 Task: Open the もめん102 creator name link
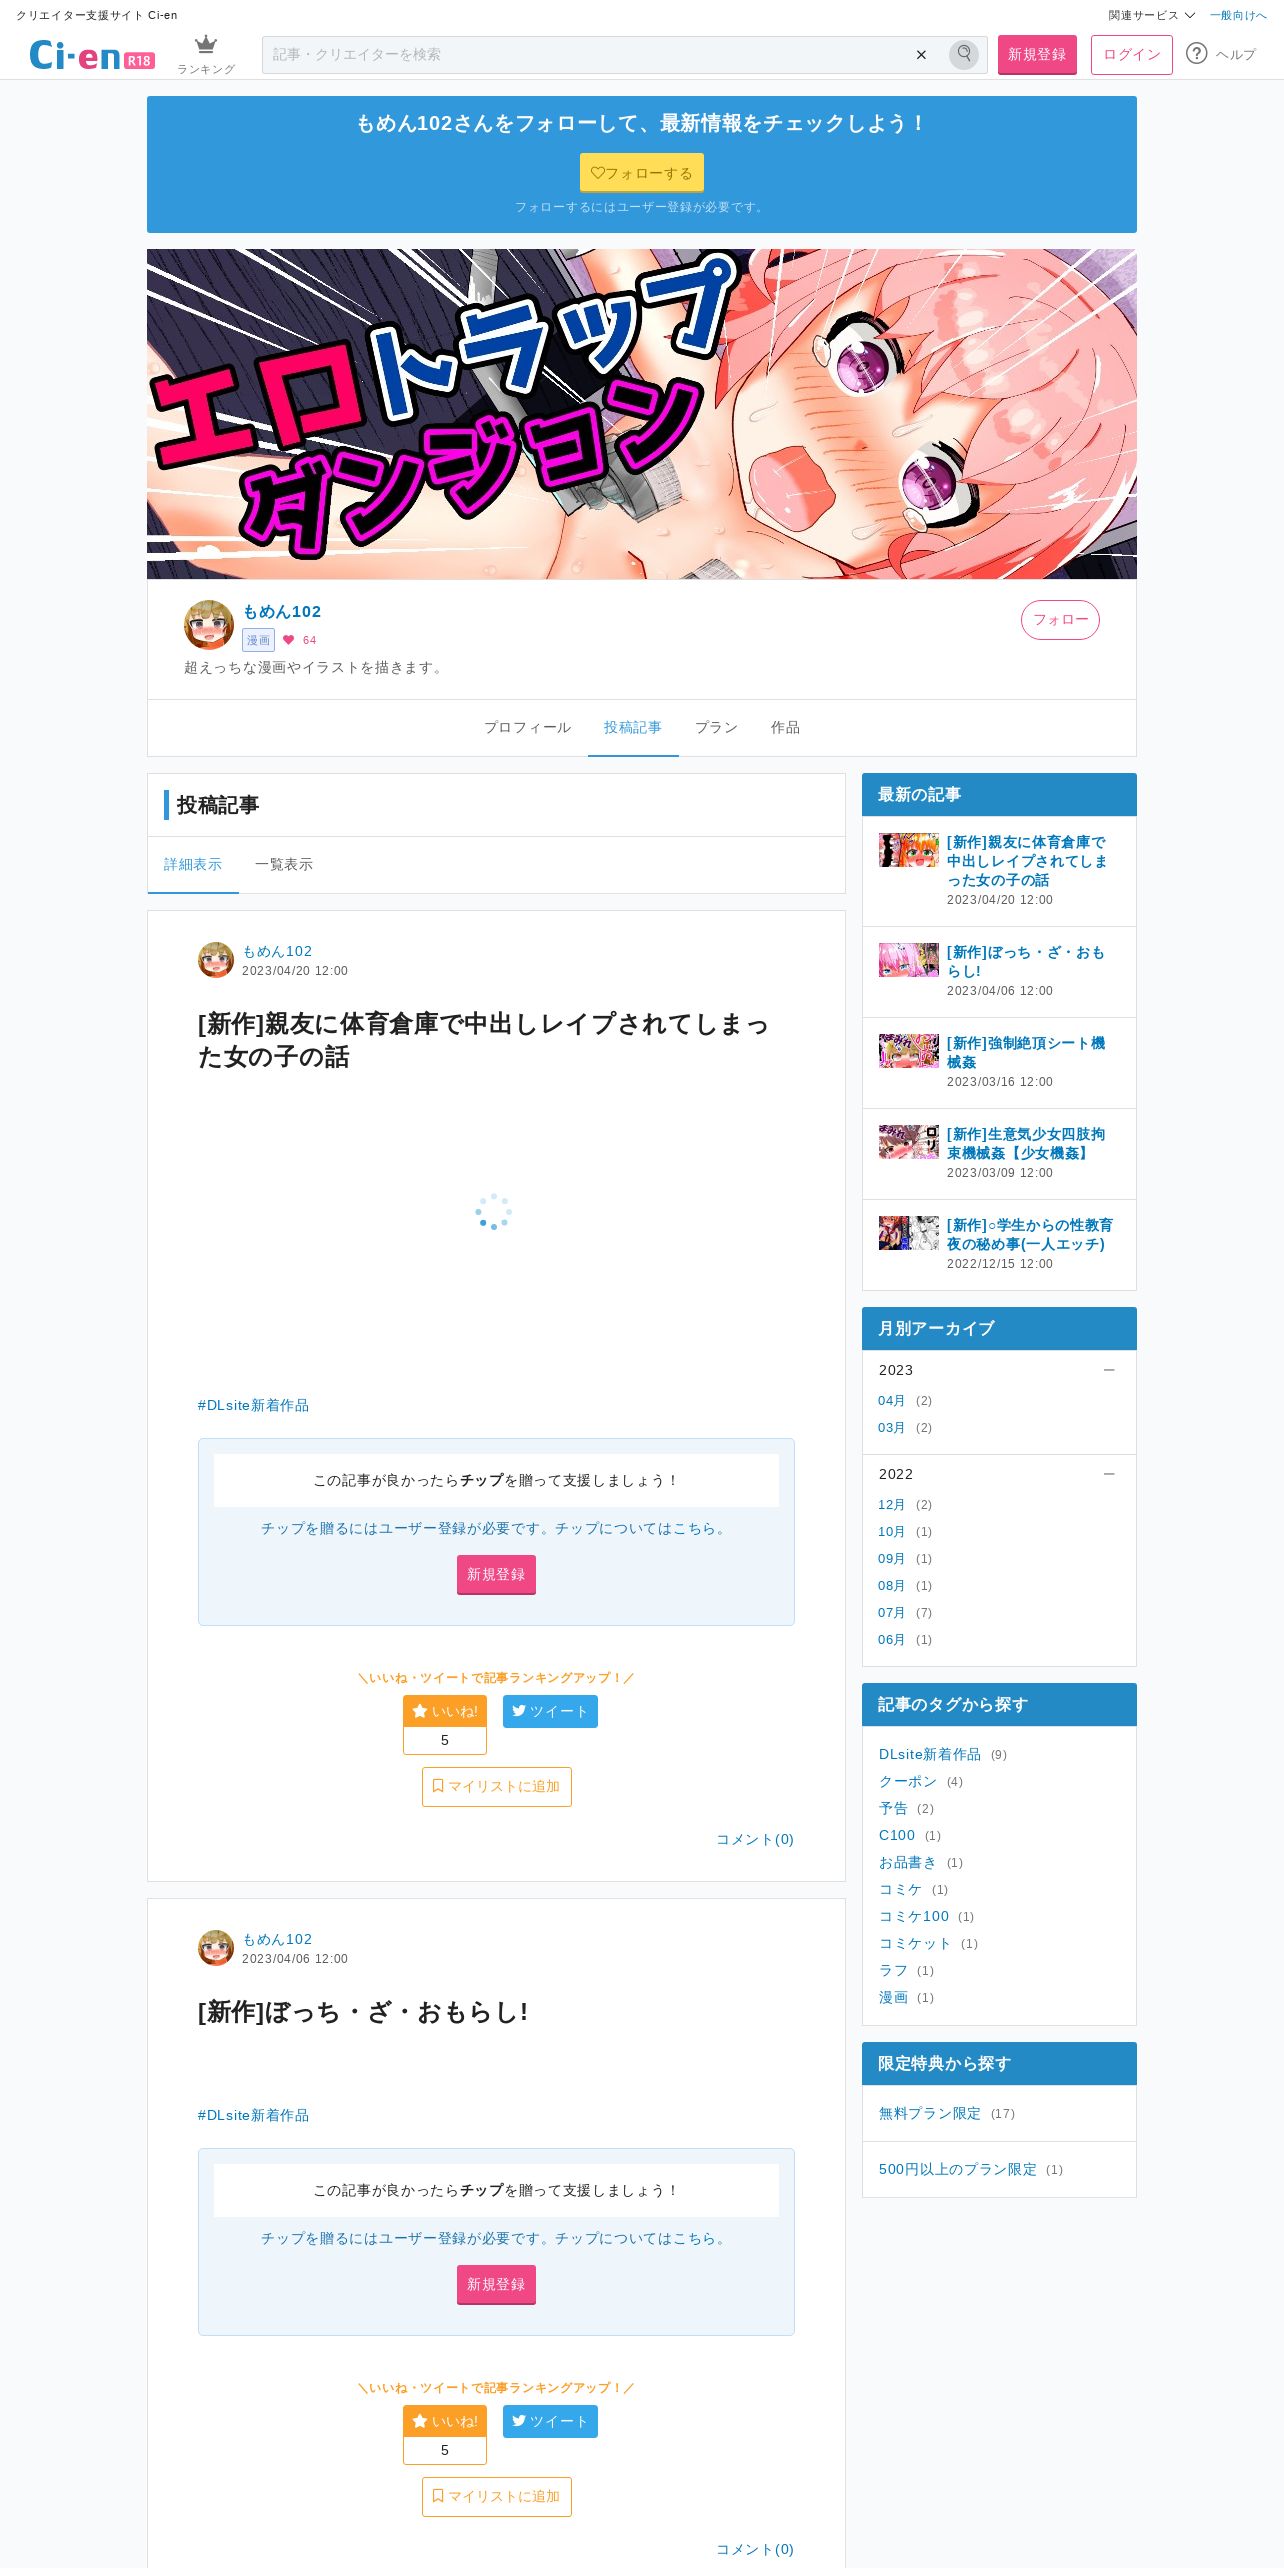point(282,612)
